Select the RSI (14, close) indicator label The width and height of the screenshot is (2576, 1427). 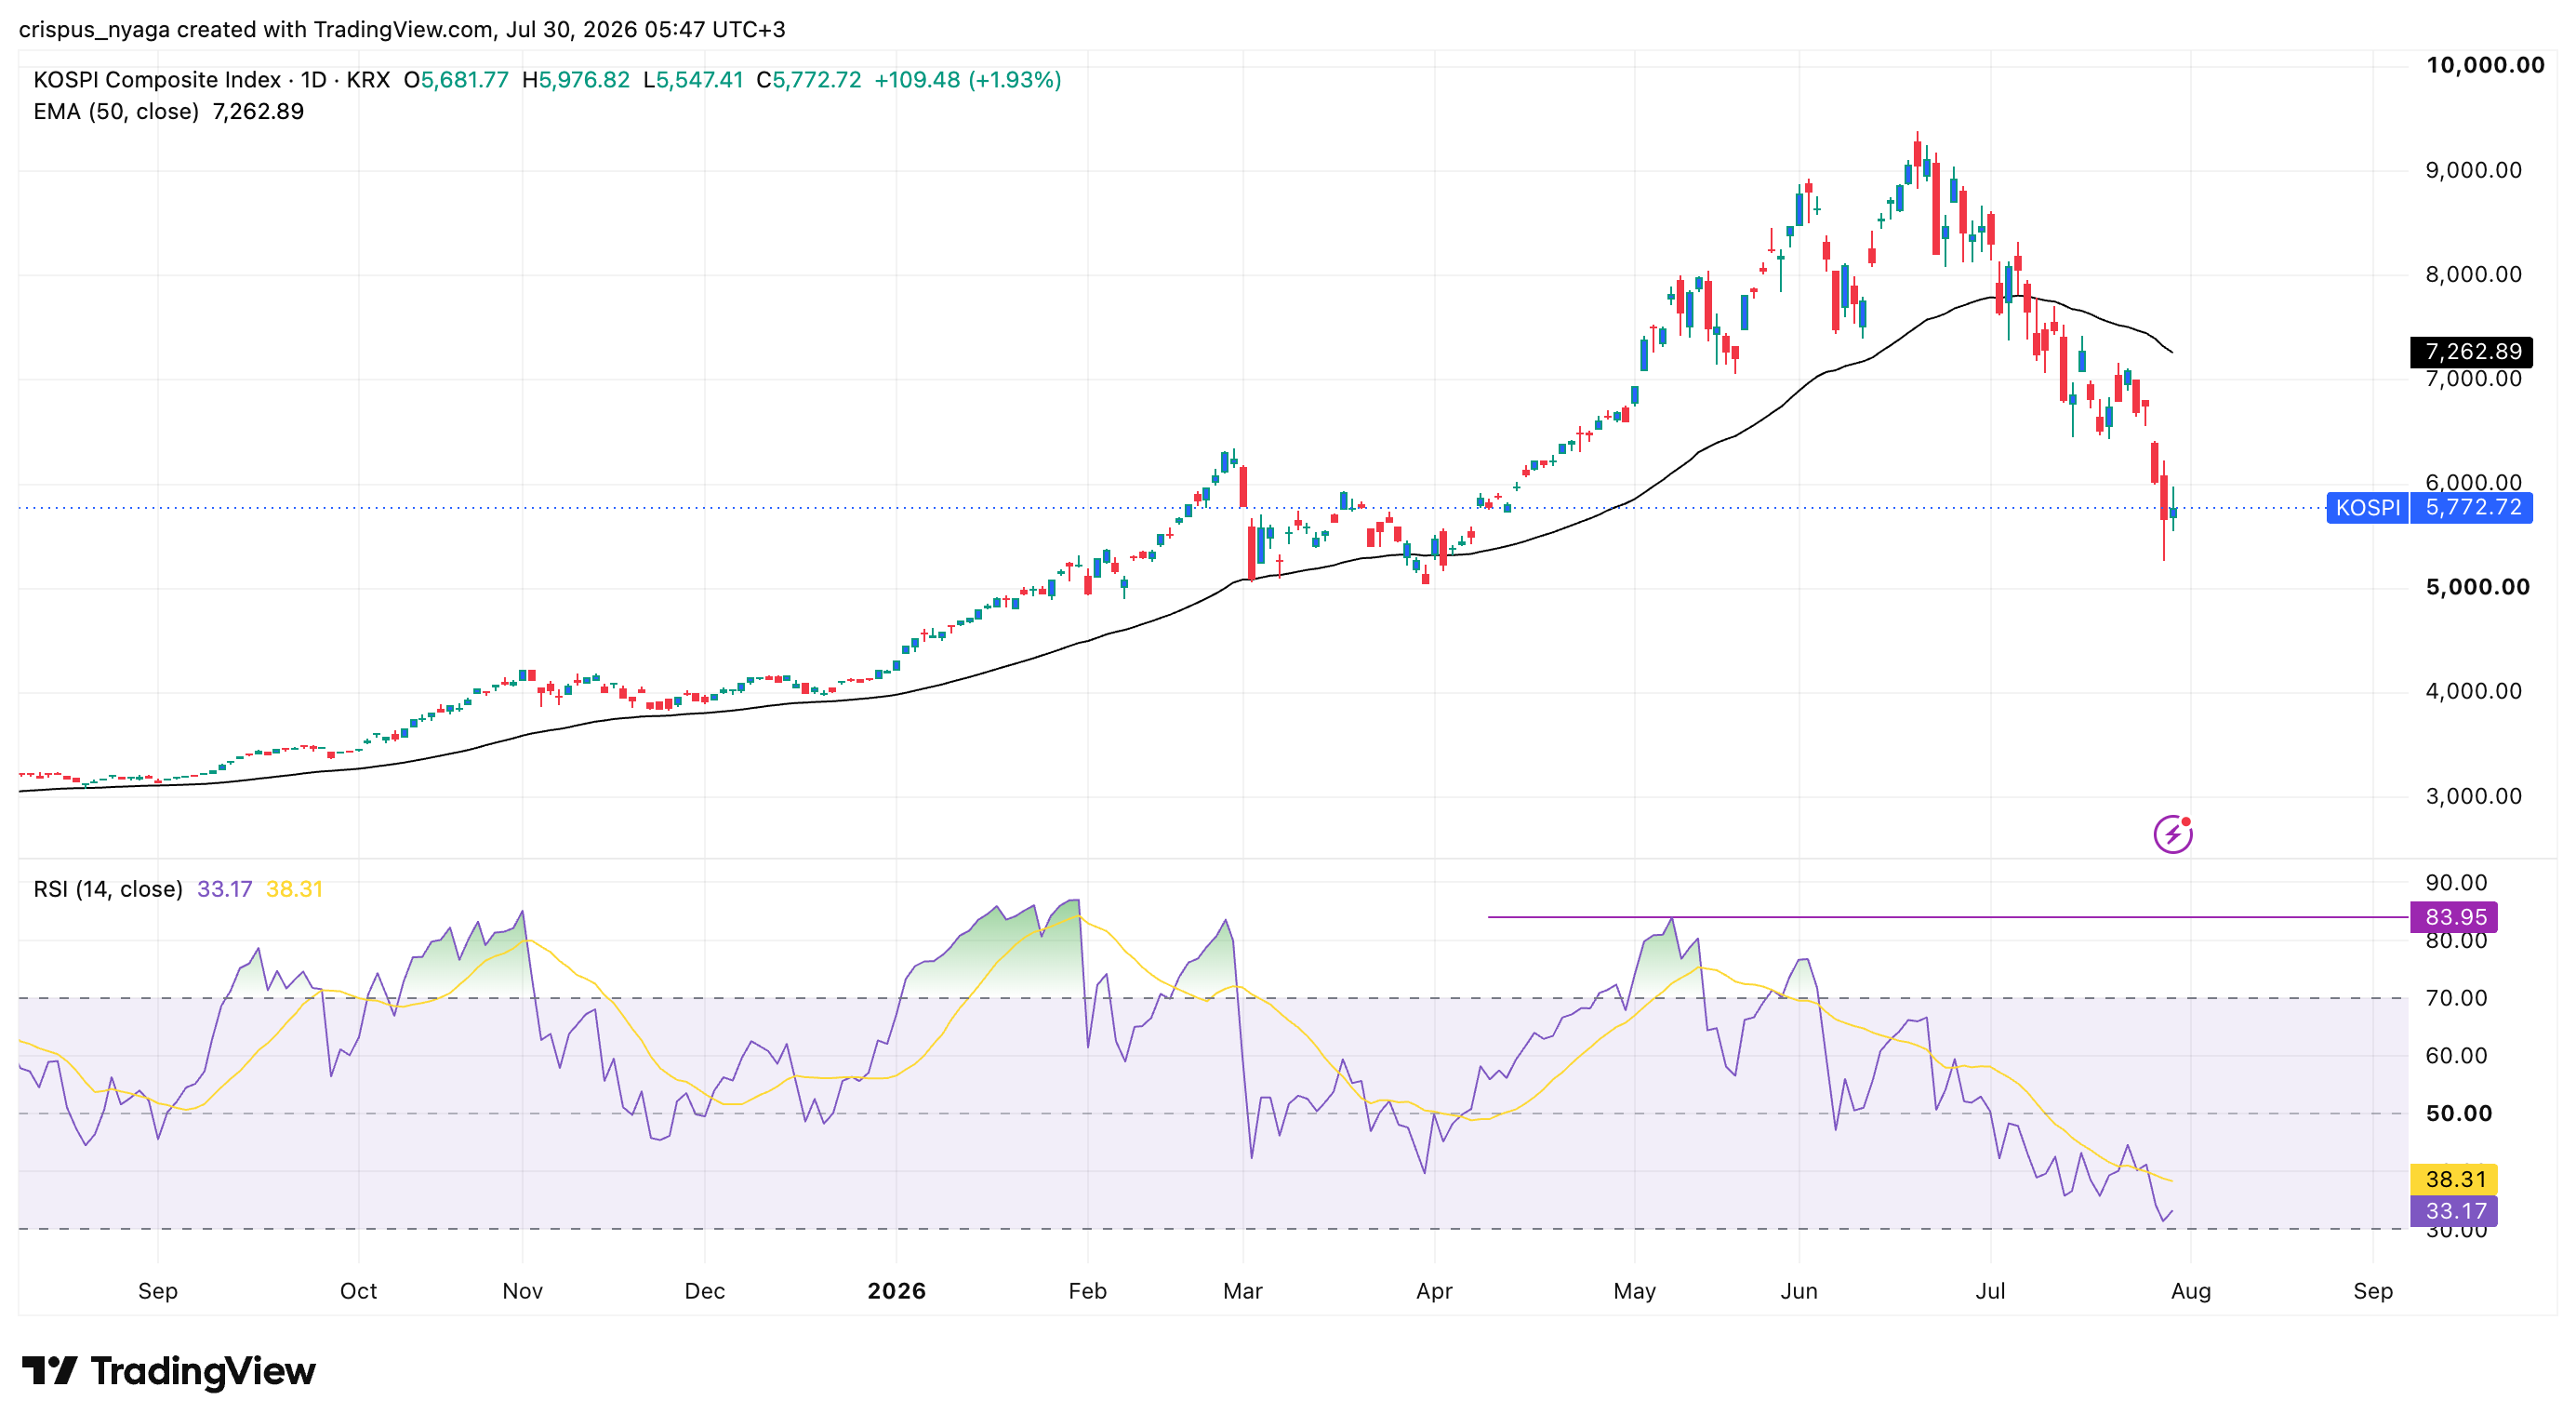point(108,889)
